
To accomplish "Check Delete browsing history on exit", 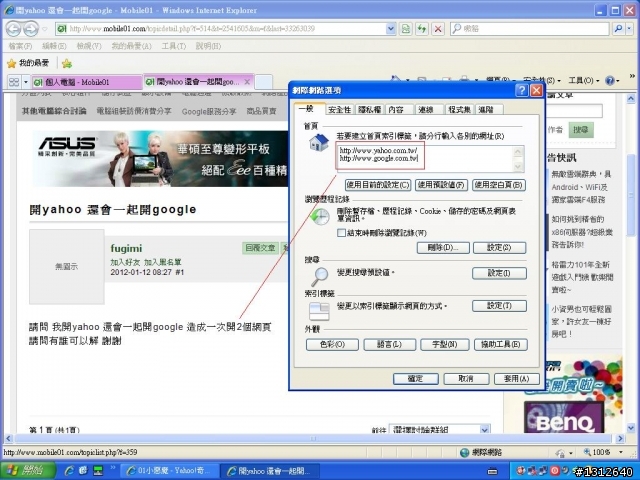I will click(341, 233).
